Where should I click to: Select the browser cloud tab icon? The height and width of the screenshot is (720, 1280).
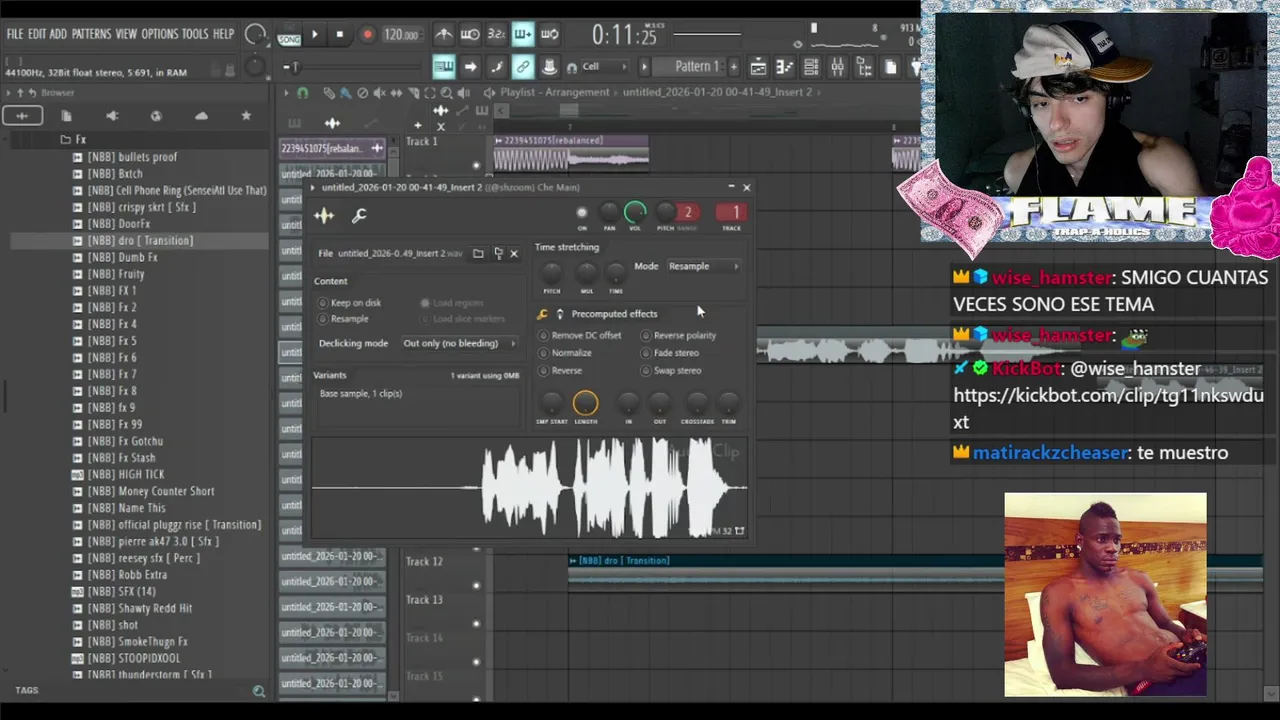[x=201, y=116]
